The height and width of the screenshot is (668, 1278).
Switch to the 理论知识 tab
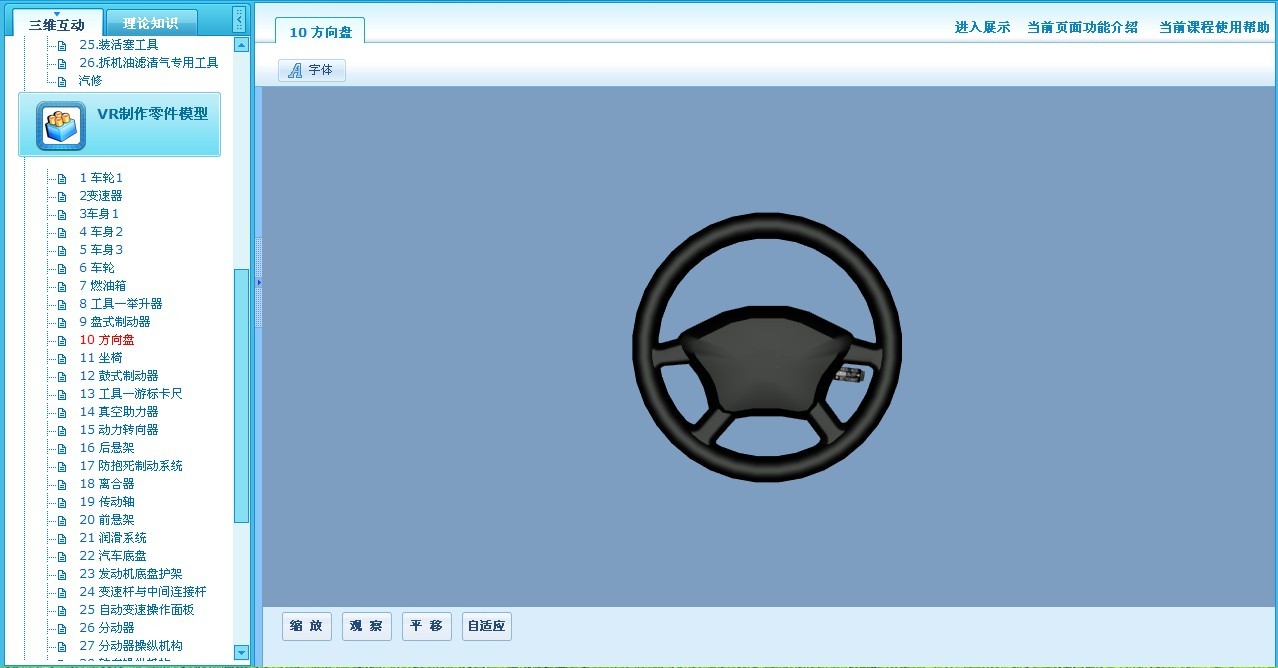(x=150, y=23)
